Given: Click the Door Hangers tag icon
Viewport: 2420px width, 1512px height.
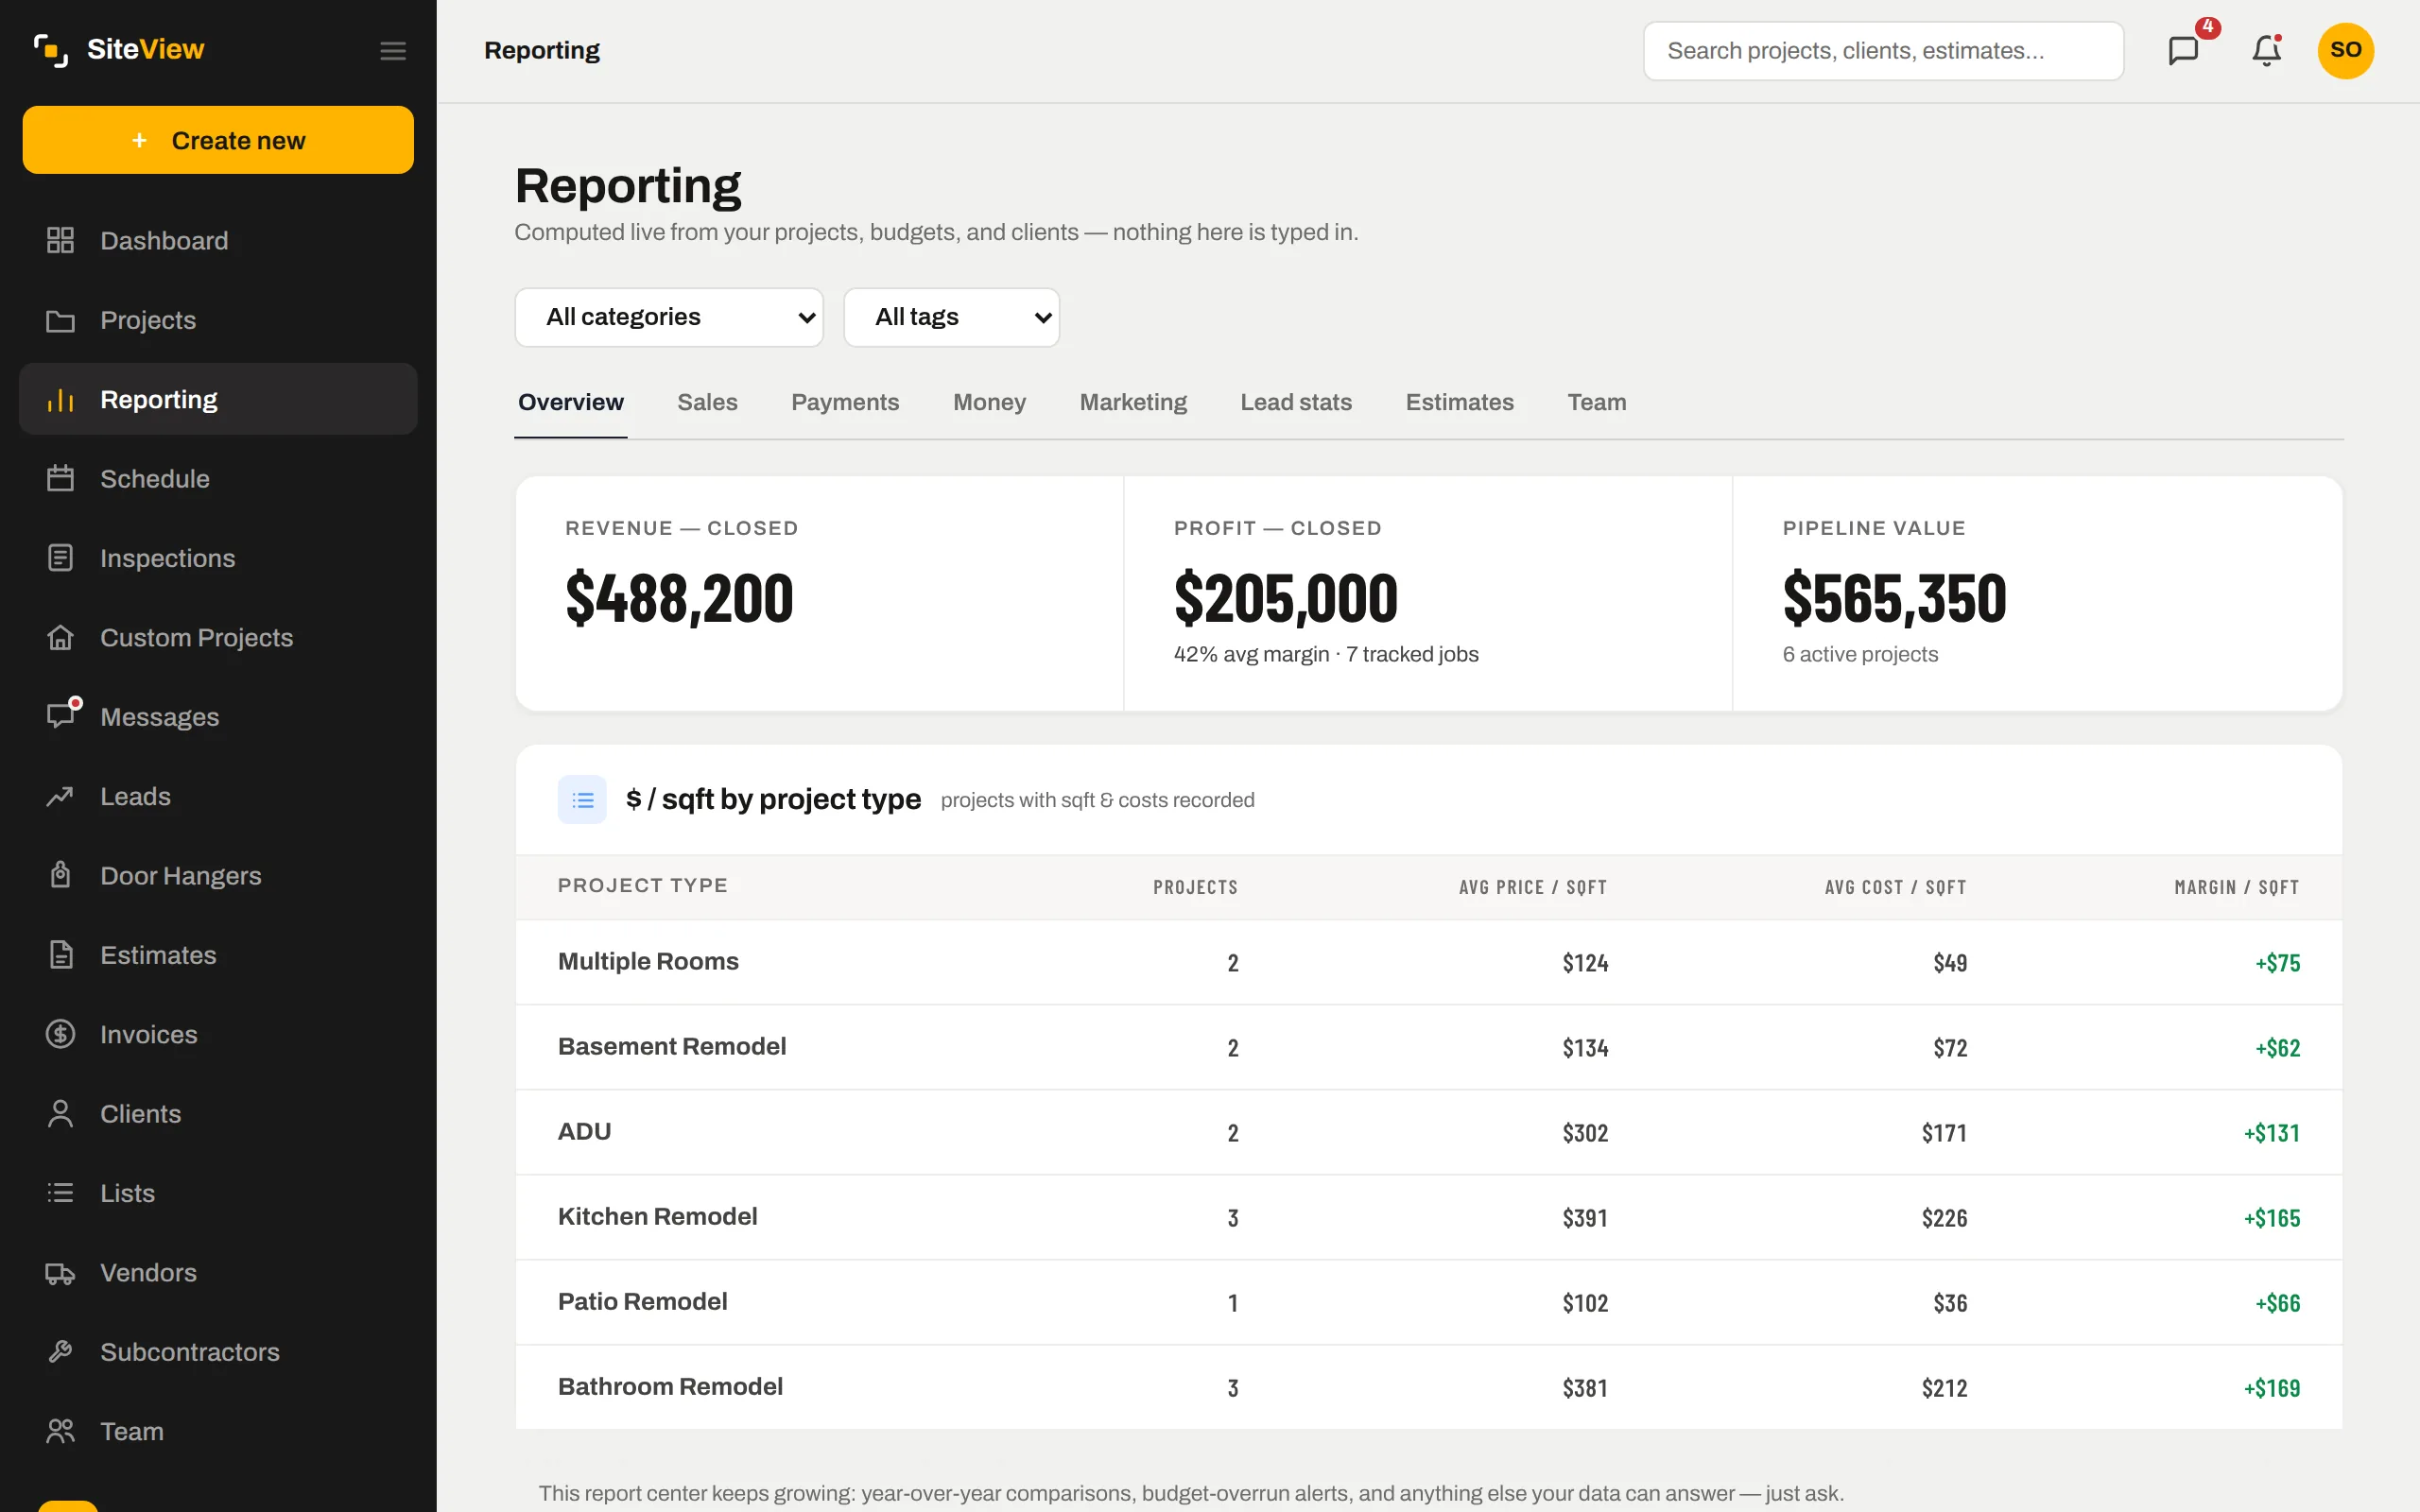Looking at the screenshot, I should point(60,875).
